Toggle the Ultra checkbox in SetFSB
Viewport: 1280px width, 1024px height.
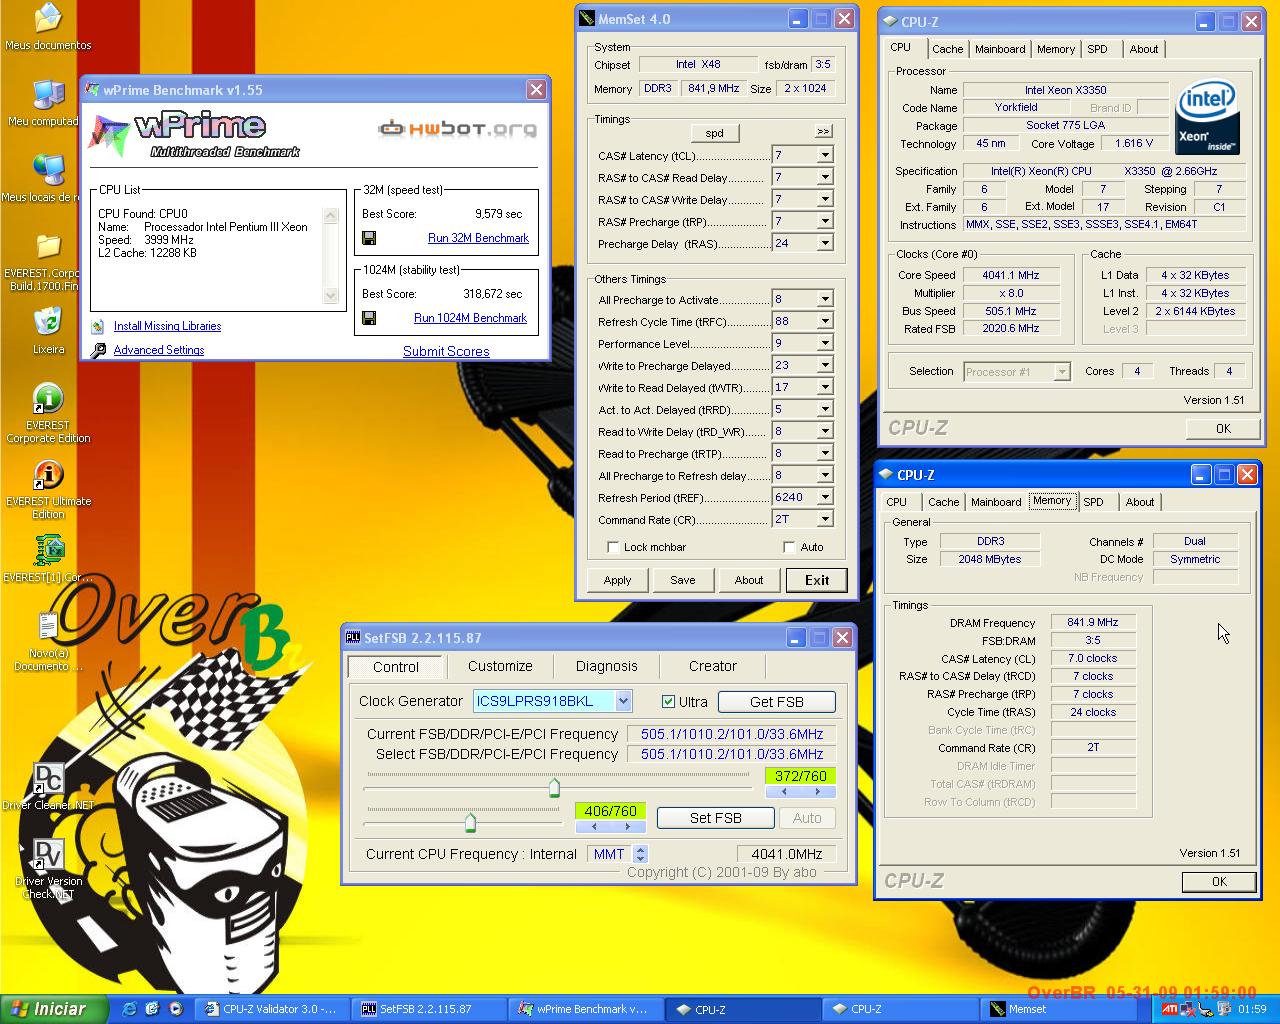(668, 701)
